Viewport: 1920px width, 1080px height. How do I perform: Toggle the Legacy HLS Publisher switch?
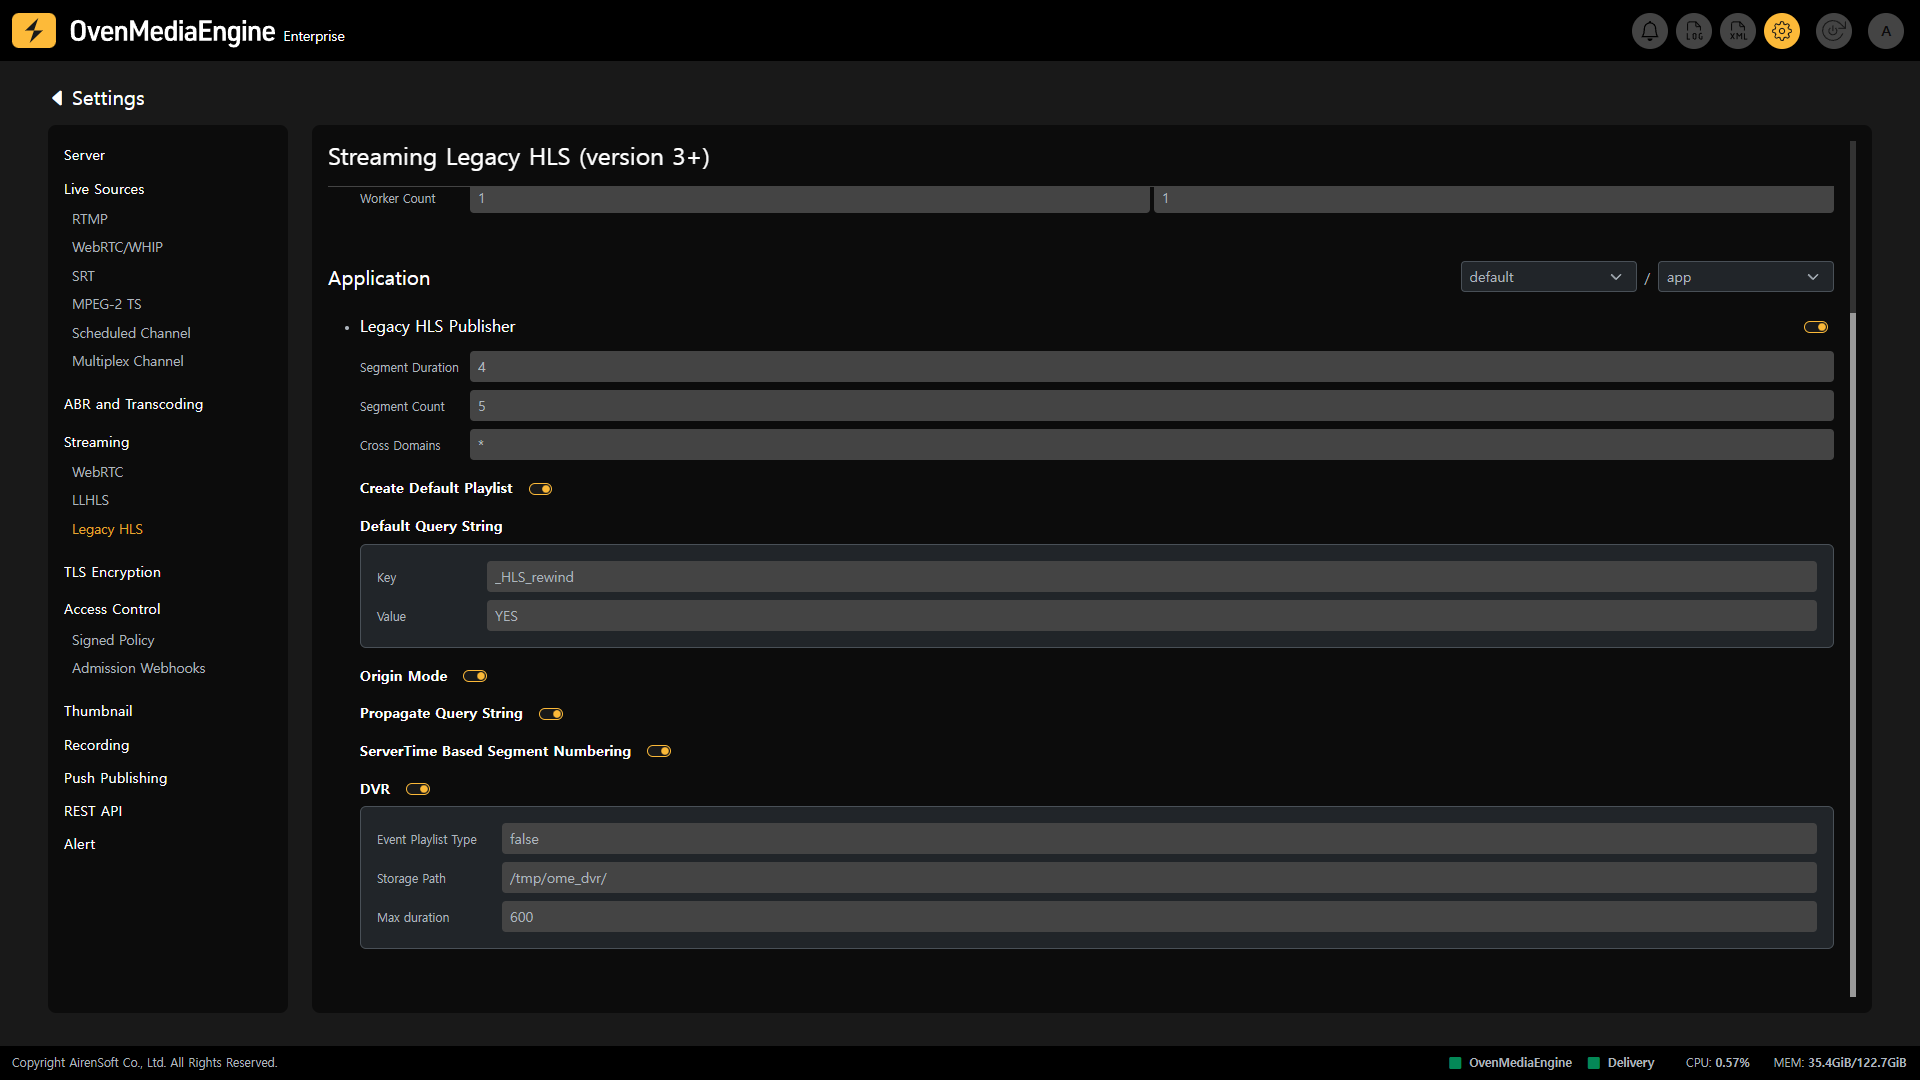click(x=1816, y=327)
